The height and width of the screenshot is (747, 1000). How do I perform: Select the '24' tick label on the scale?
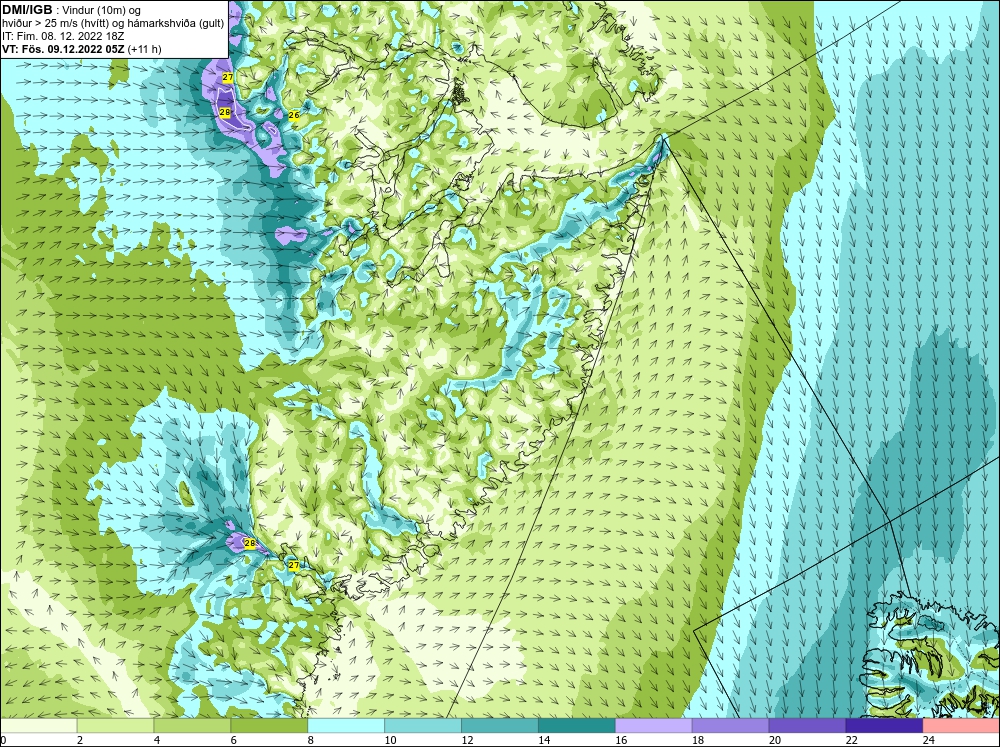929,740
